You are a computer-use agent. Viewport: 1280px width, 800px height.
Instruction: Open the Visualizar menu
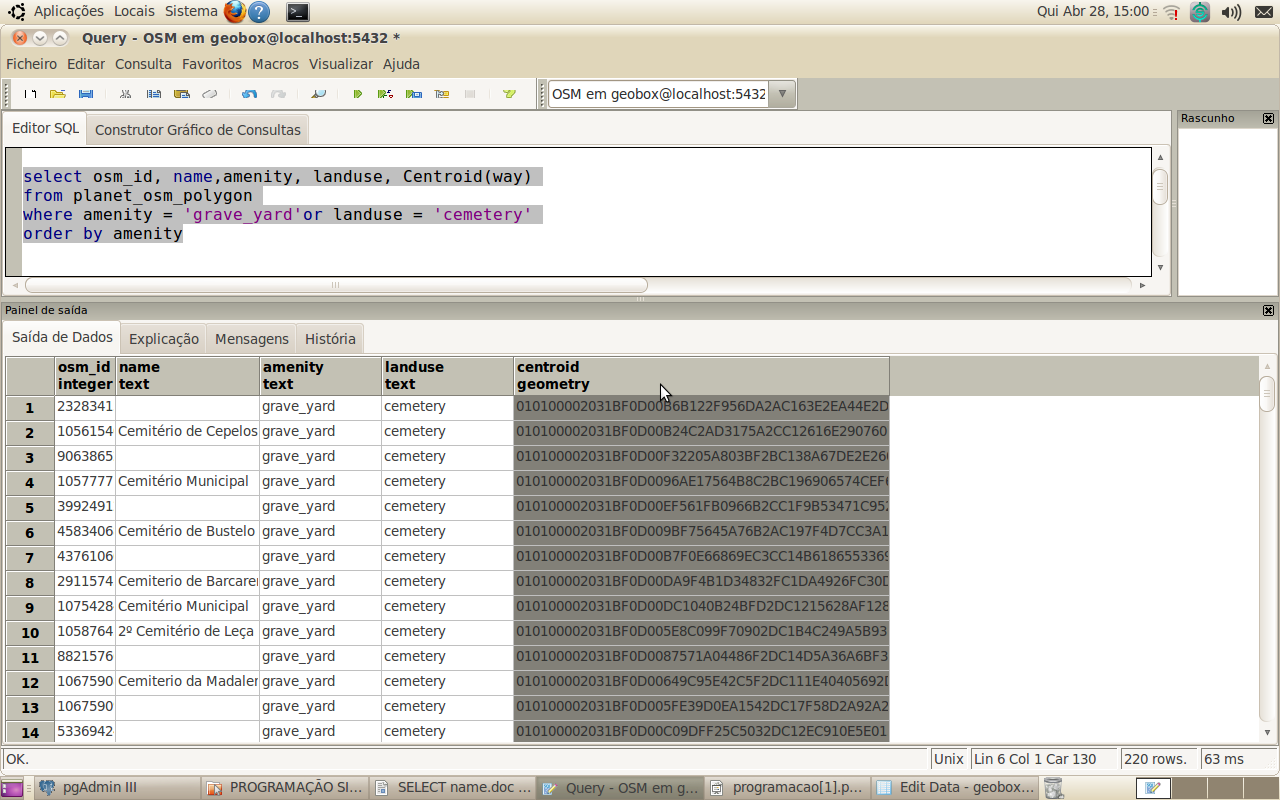point(341,64)
